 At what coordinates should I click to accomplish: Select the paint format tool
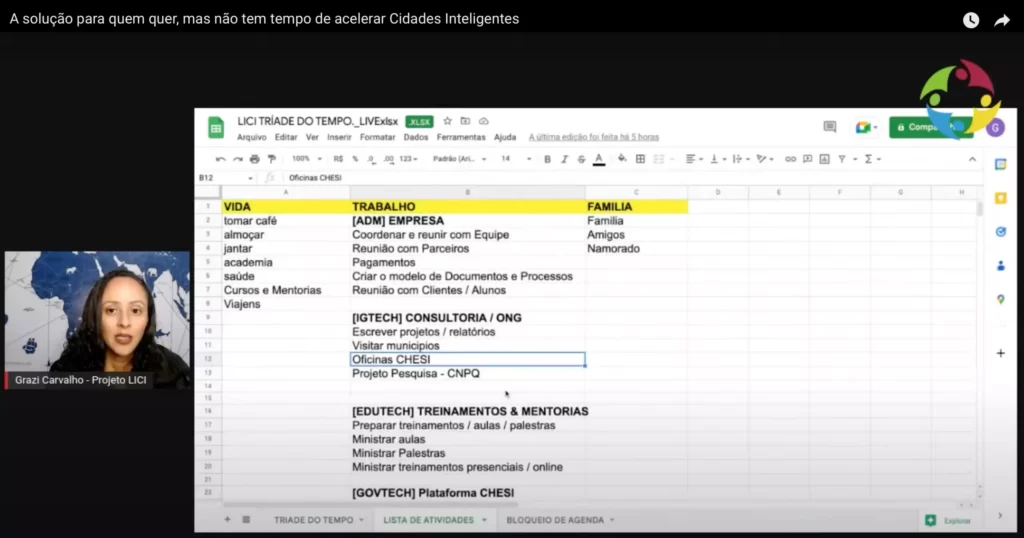(x=271, y=159)
